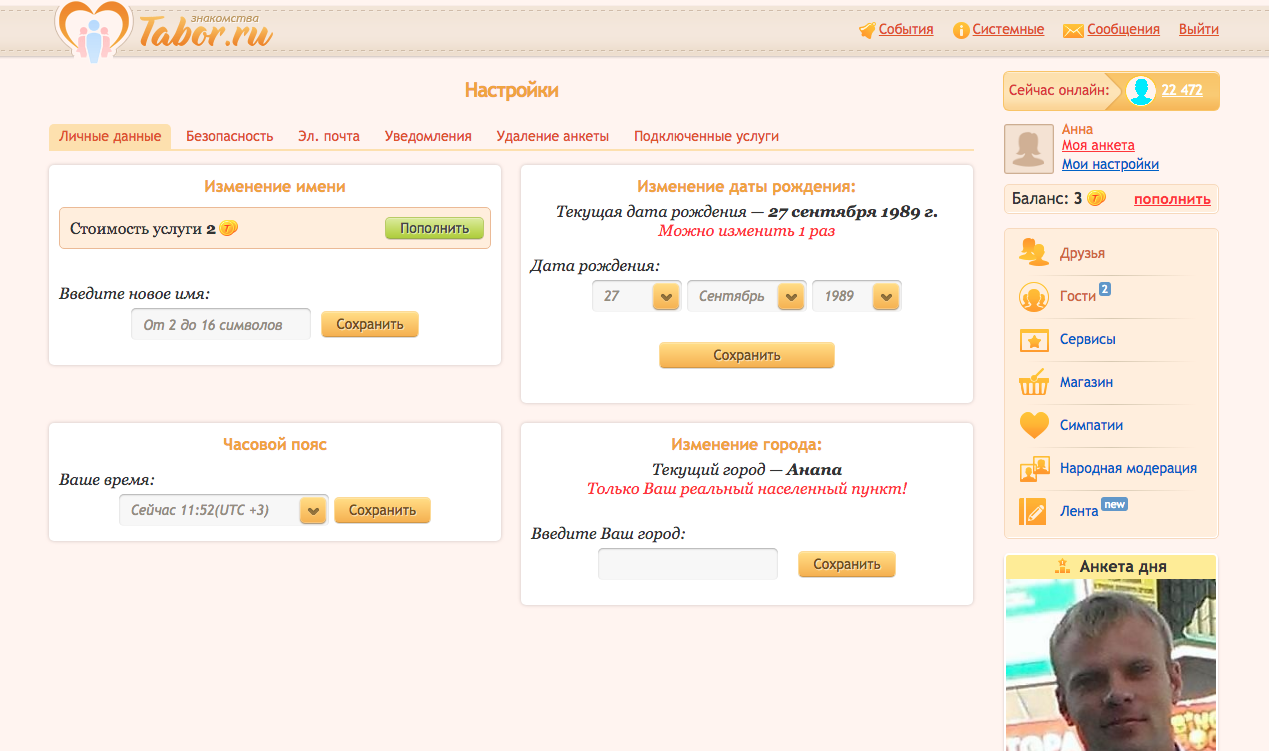Click the Гости badge showing 2
This screenshot has width=1269, height=751.
[1105, 290]
